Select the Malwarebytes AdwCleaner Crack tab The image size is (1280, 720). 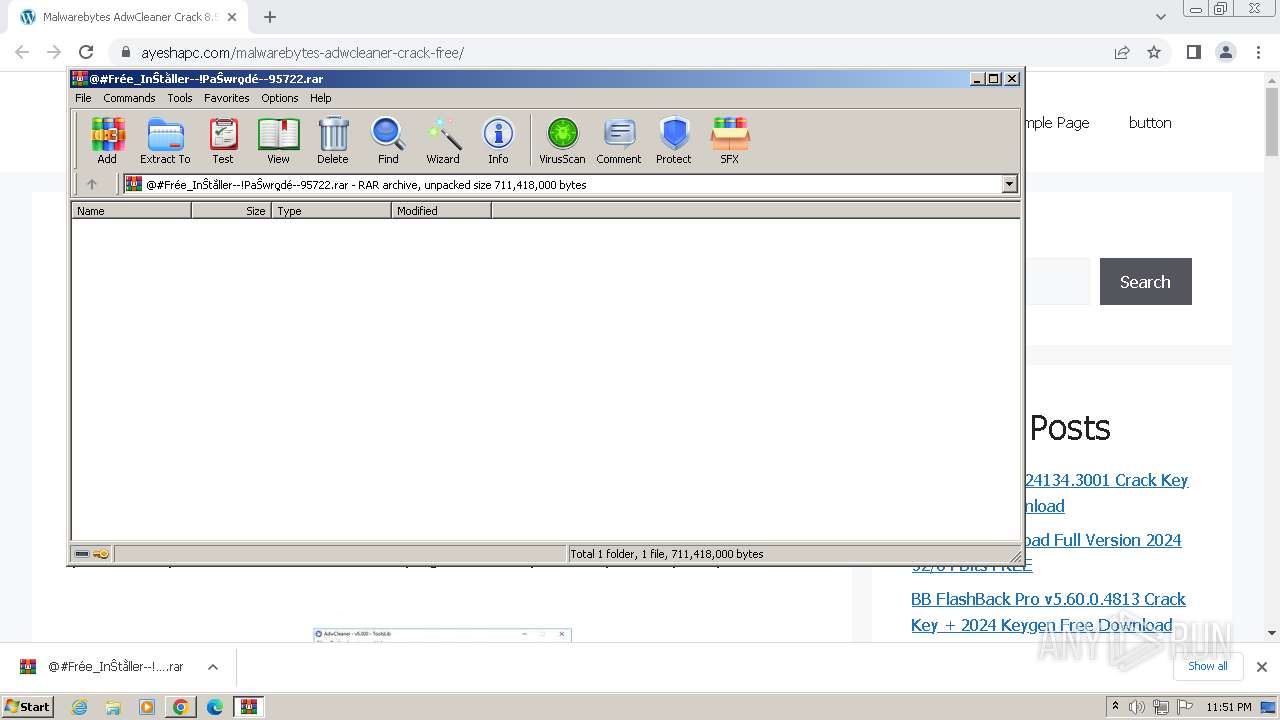point(126,17)
